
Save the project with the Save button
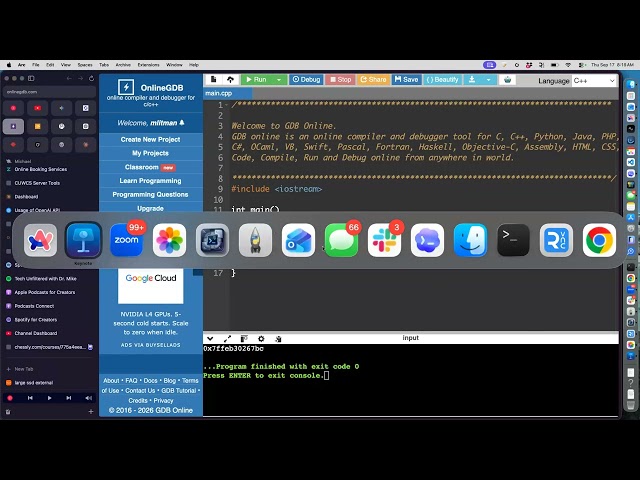point(407,80)
